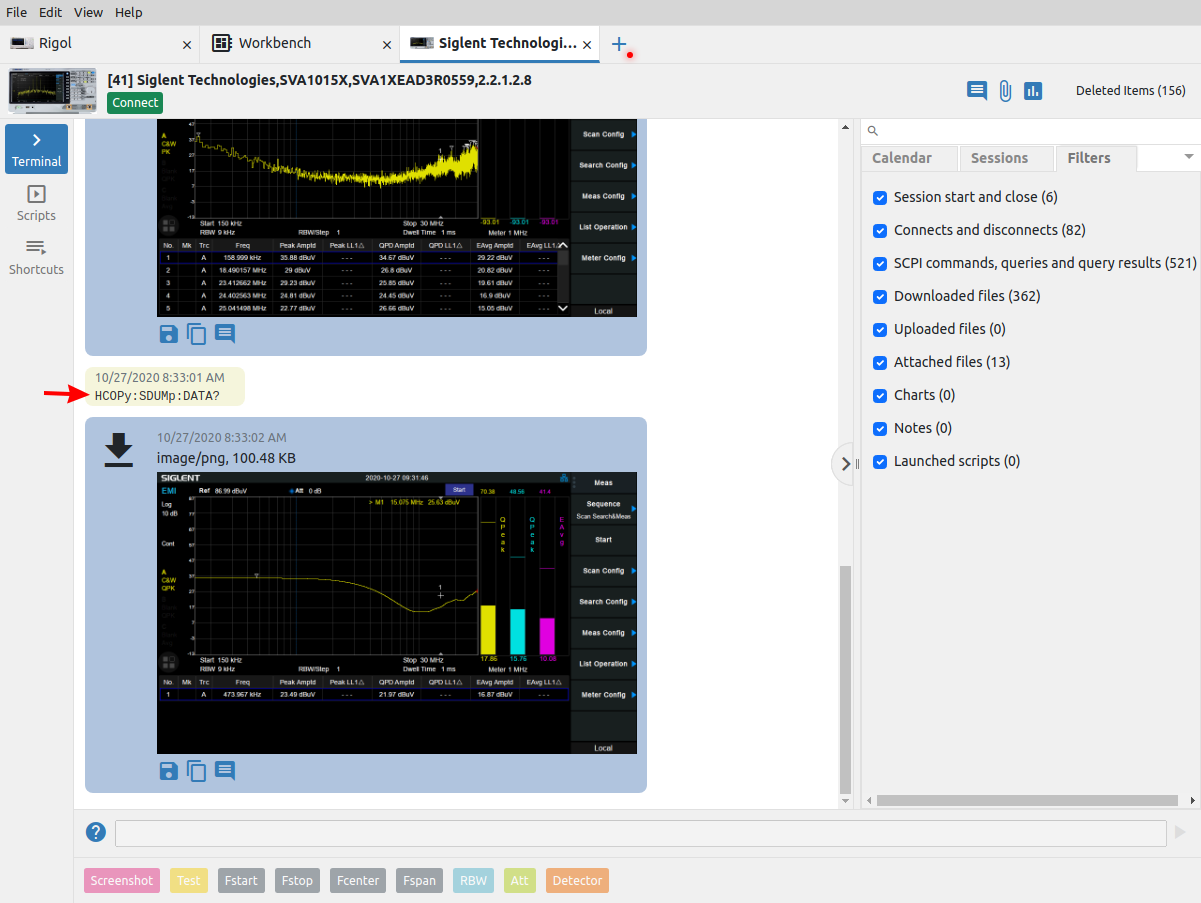This screenshot has width=1201, height=903.
Task: Open the lower EMI screenshot image
Action: (397, 612)
